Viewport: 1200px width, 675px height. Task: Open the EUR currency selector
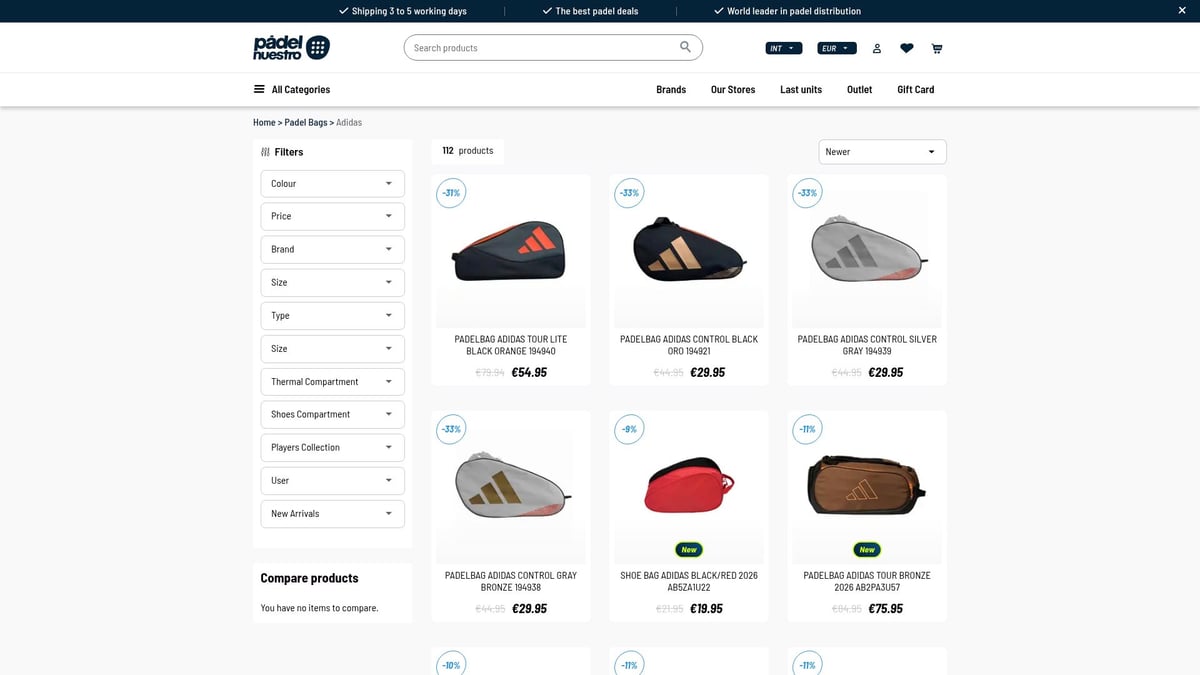point(838,48)
